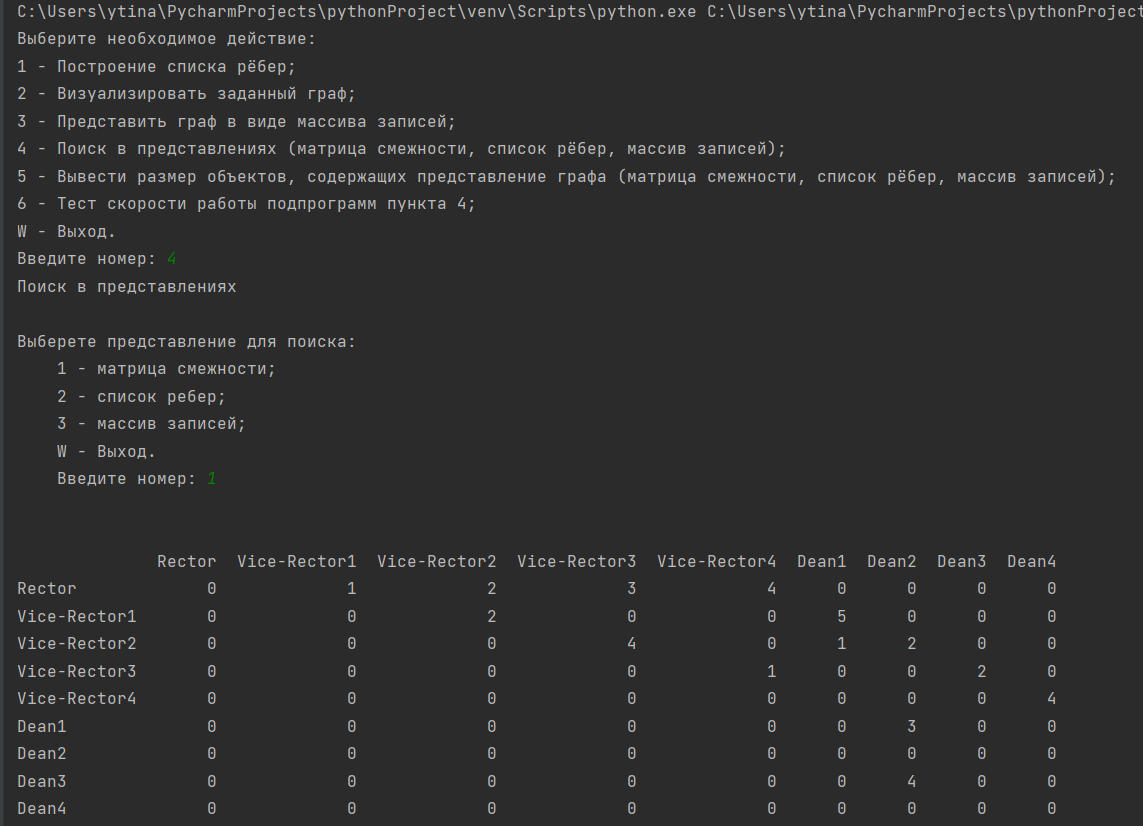Click the Rector row label
This screenshot has width=1143, height=826.
pyautogui.click(x=47, y=589)
